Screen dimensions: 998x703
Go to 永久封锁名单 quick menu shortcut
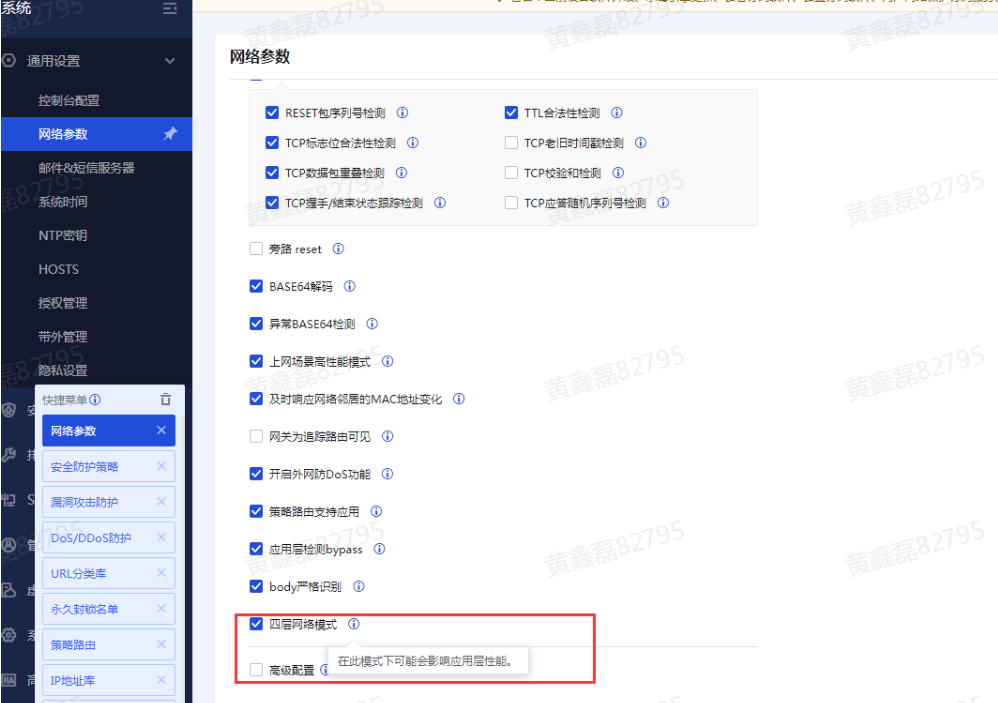click(109, 609)
